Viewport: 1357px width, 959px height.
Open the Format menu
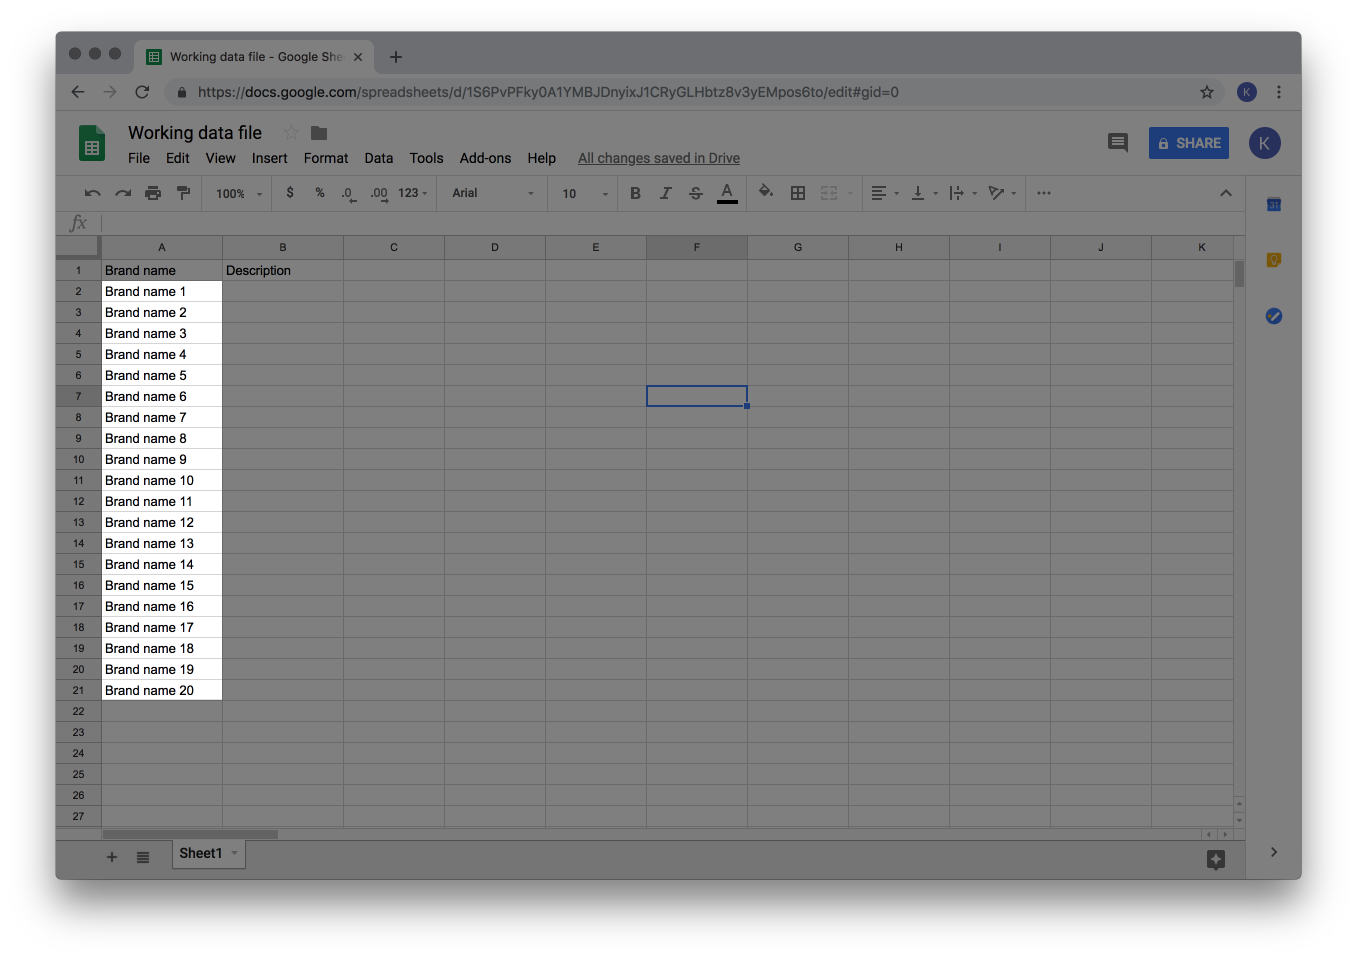[x=326, y=158]
